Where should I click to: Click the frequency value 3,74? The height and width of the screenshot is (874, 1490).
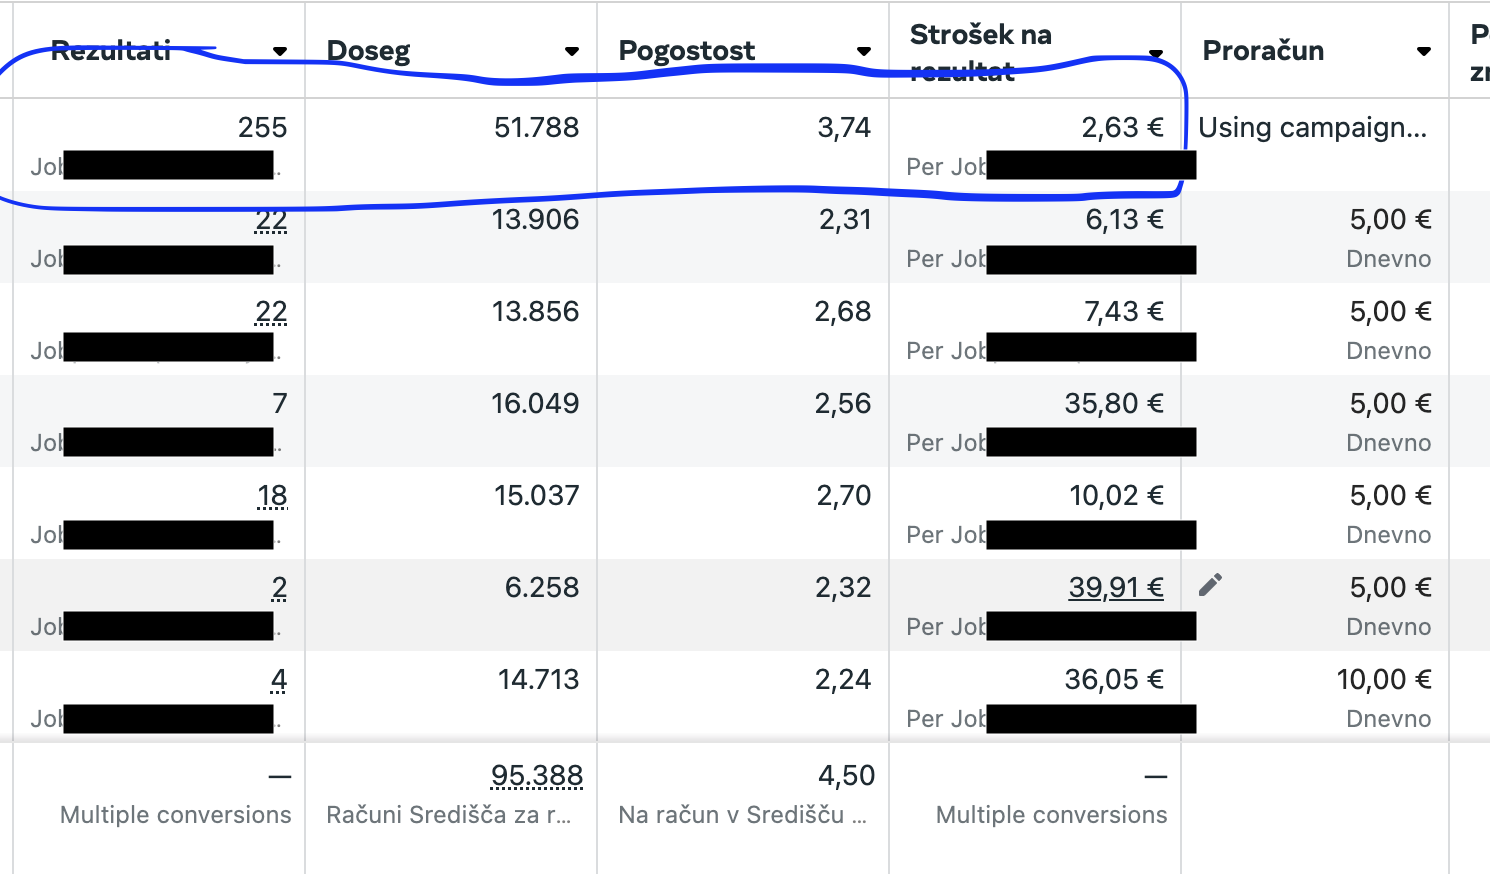[844, 128]
